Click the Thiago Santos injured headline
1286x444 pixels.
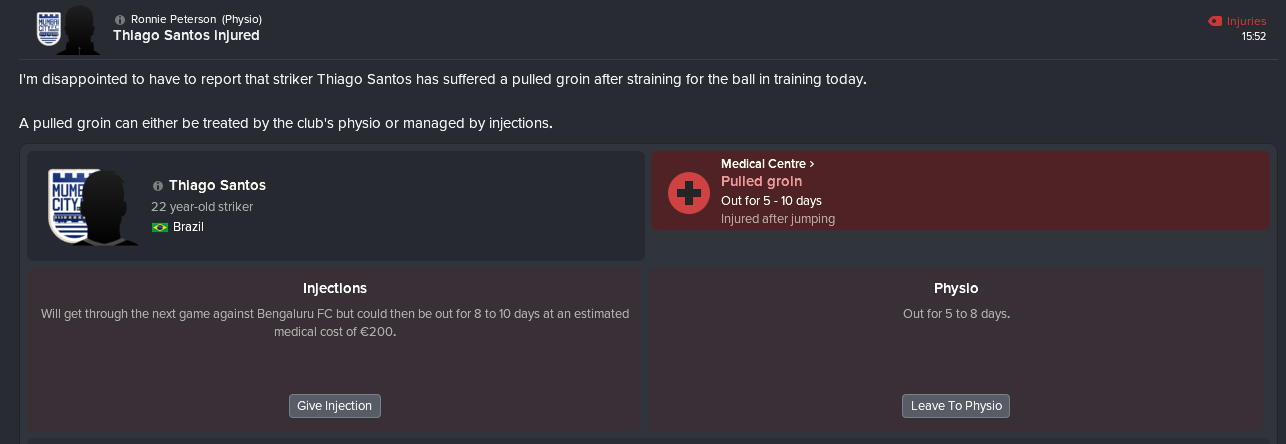click(187, 35)
